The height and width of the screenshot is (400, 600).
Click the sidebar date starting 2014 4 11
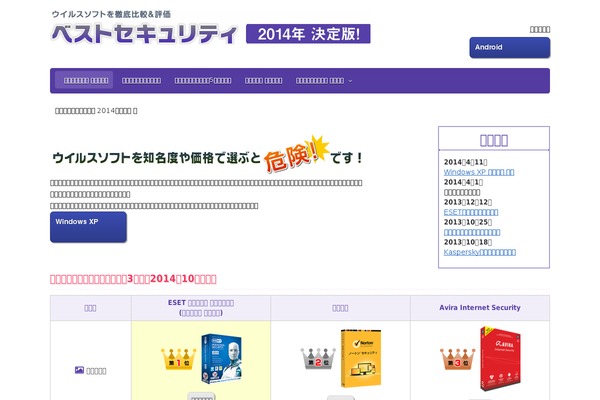pyautogui.click(x=465, y=162)
